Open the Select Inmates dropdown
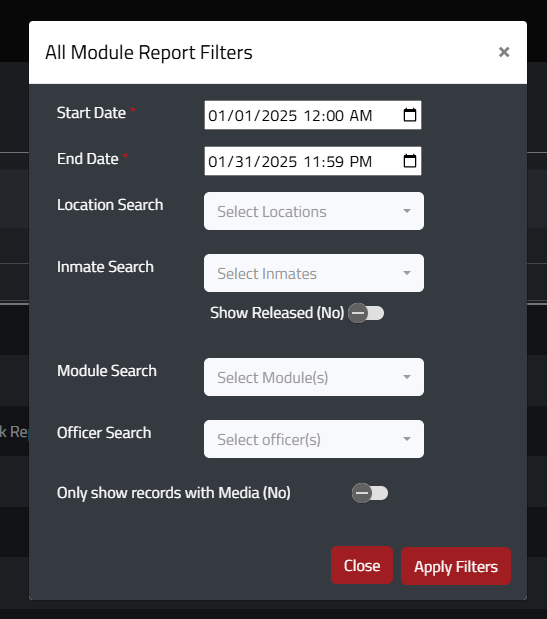 tap(314, 273)
